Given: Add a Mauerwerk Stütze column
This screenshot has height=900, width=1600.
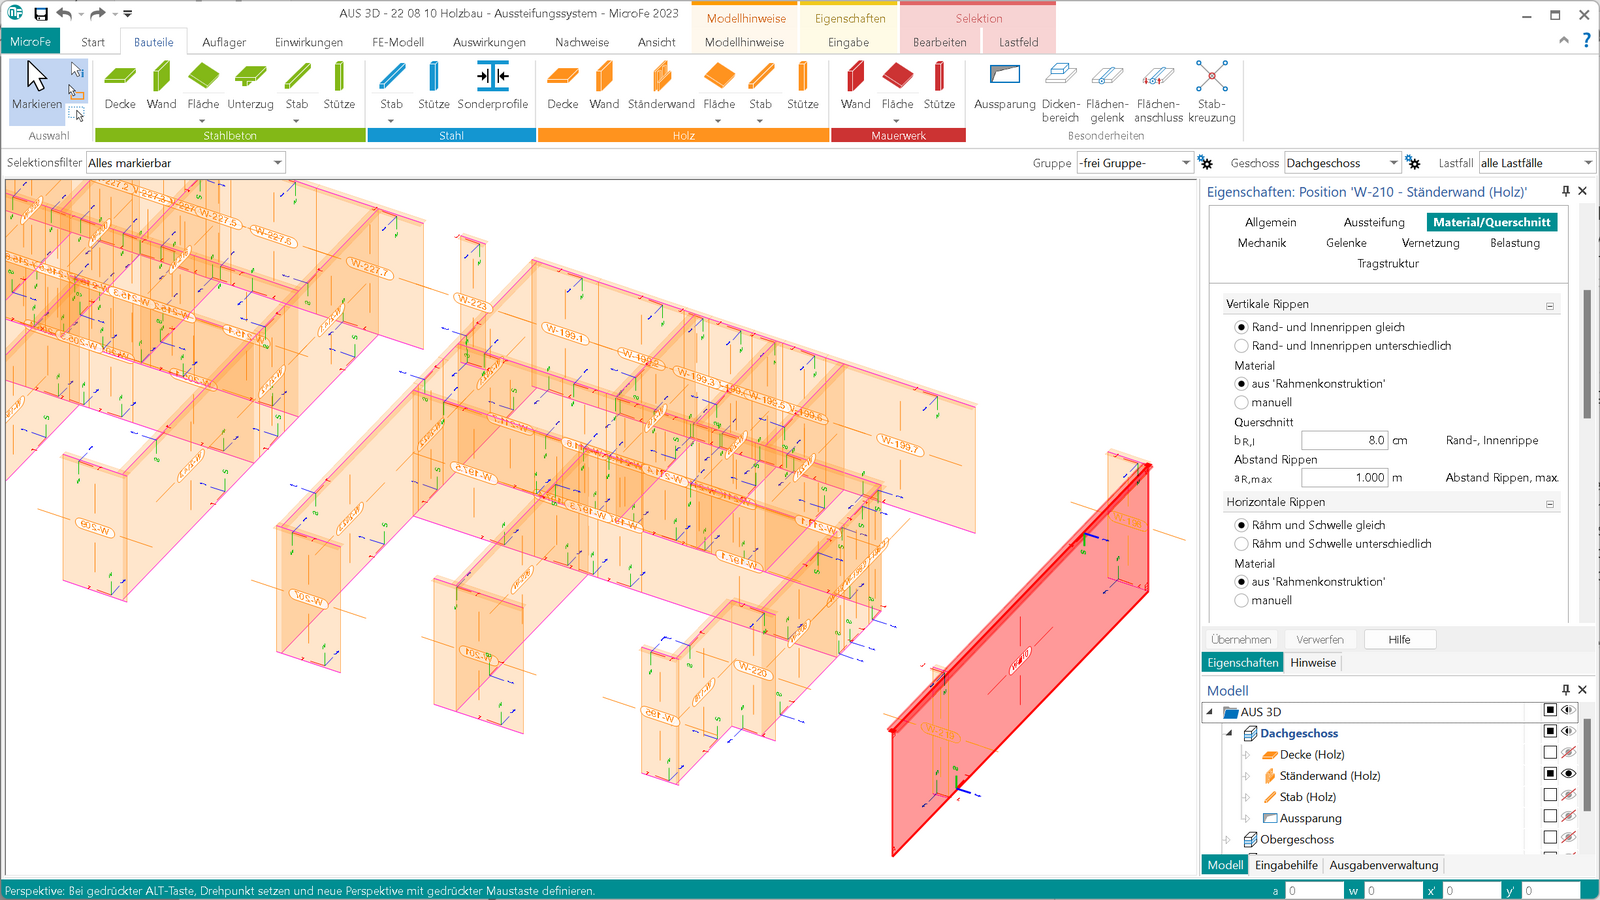Looking at the screenshot, I should 939,86.
